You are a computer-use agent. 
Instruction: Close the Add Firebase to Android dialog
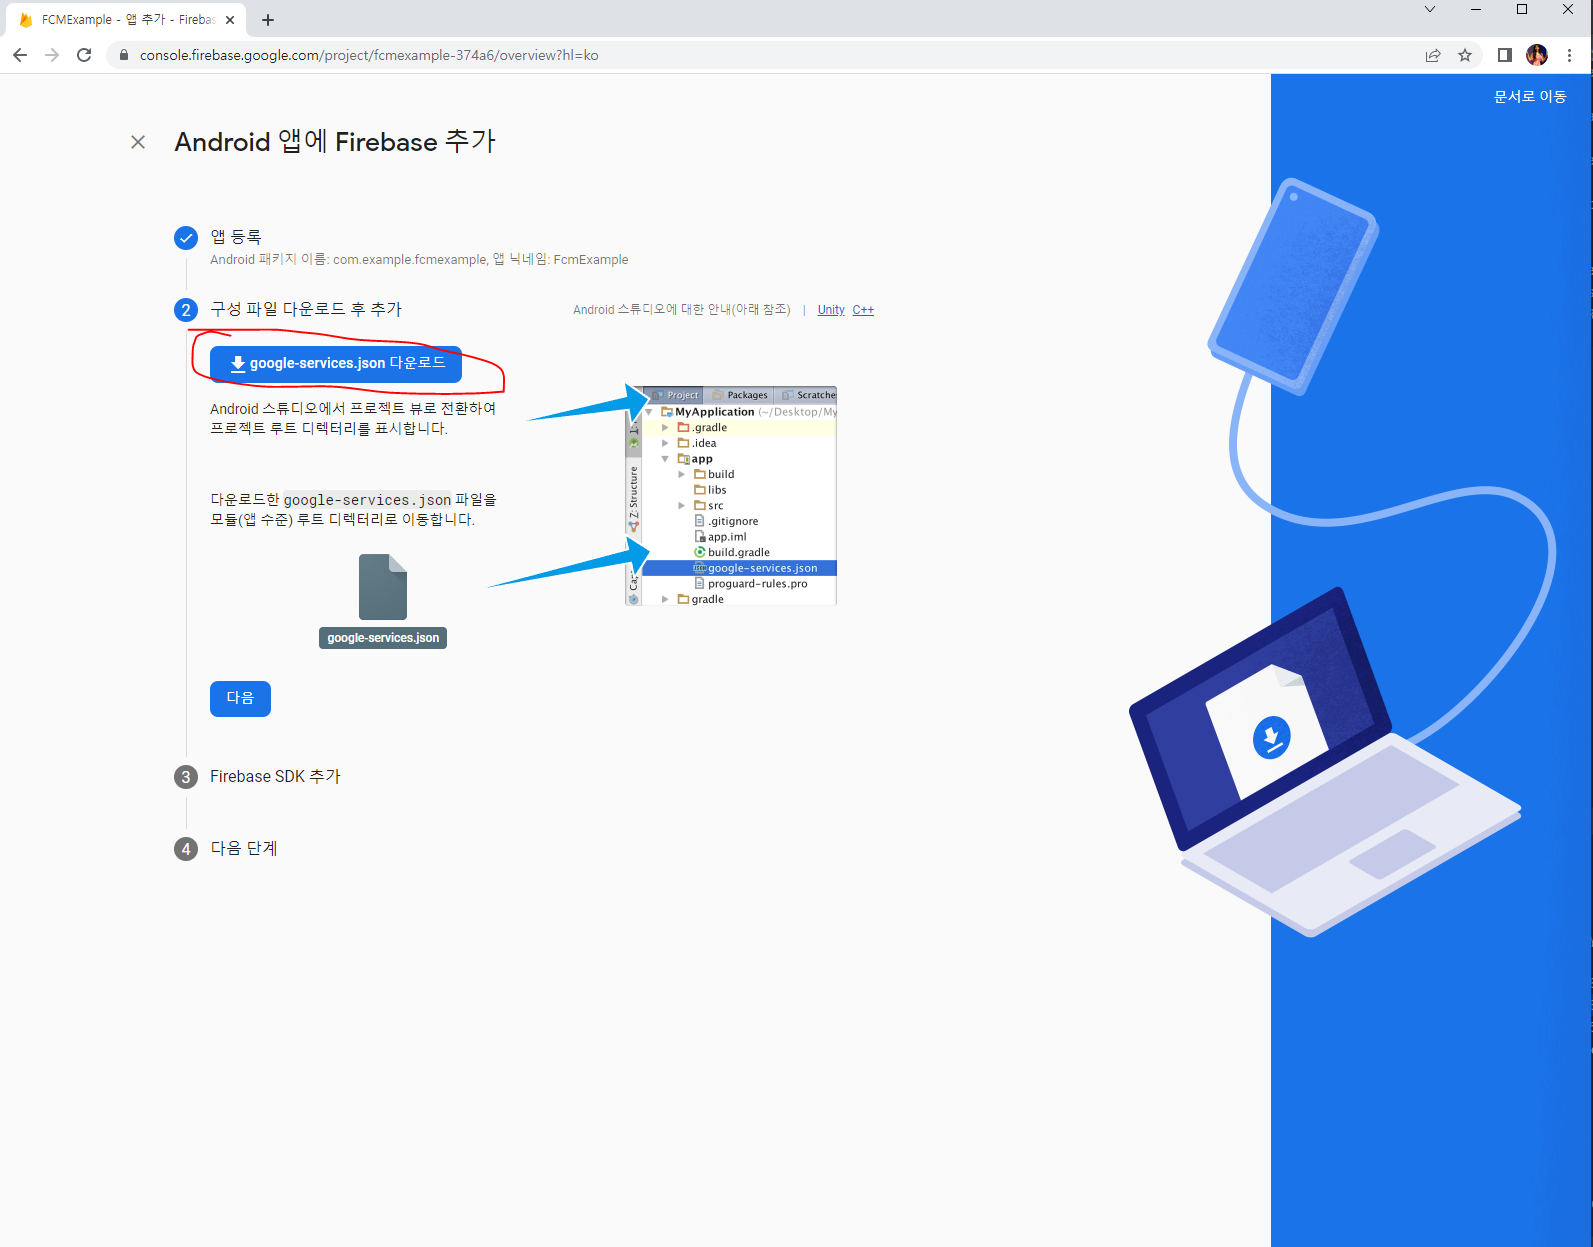click(138, 142)
